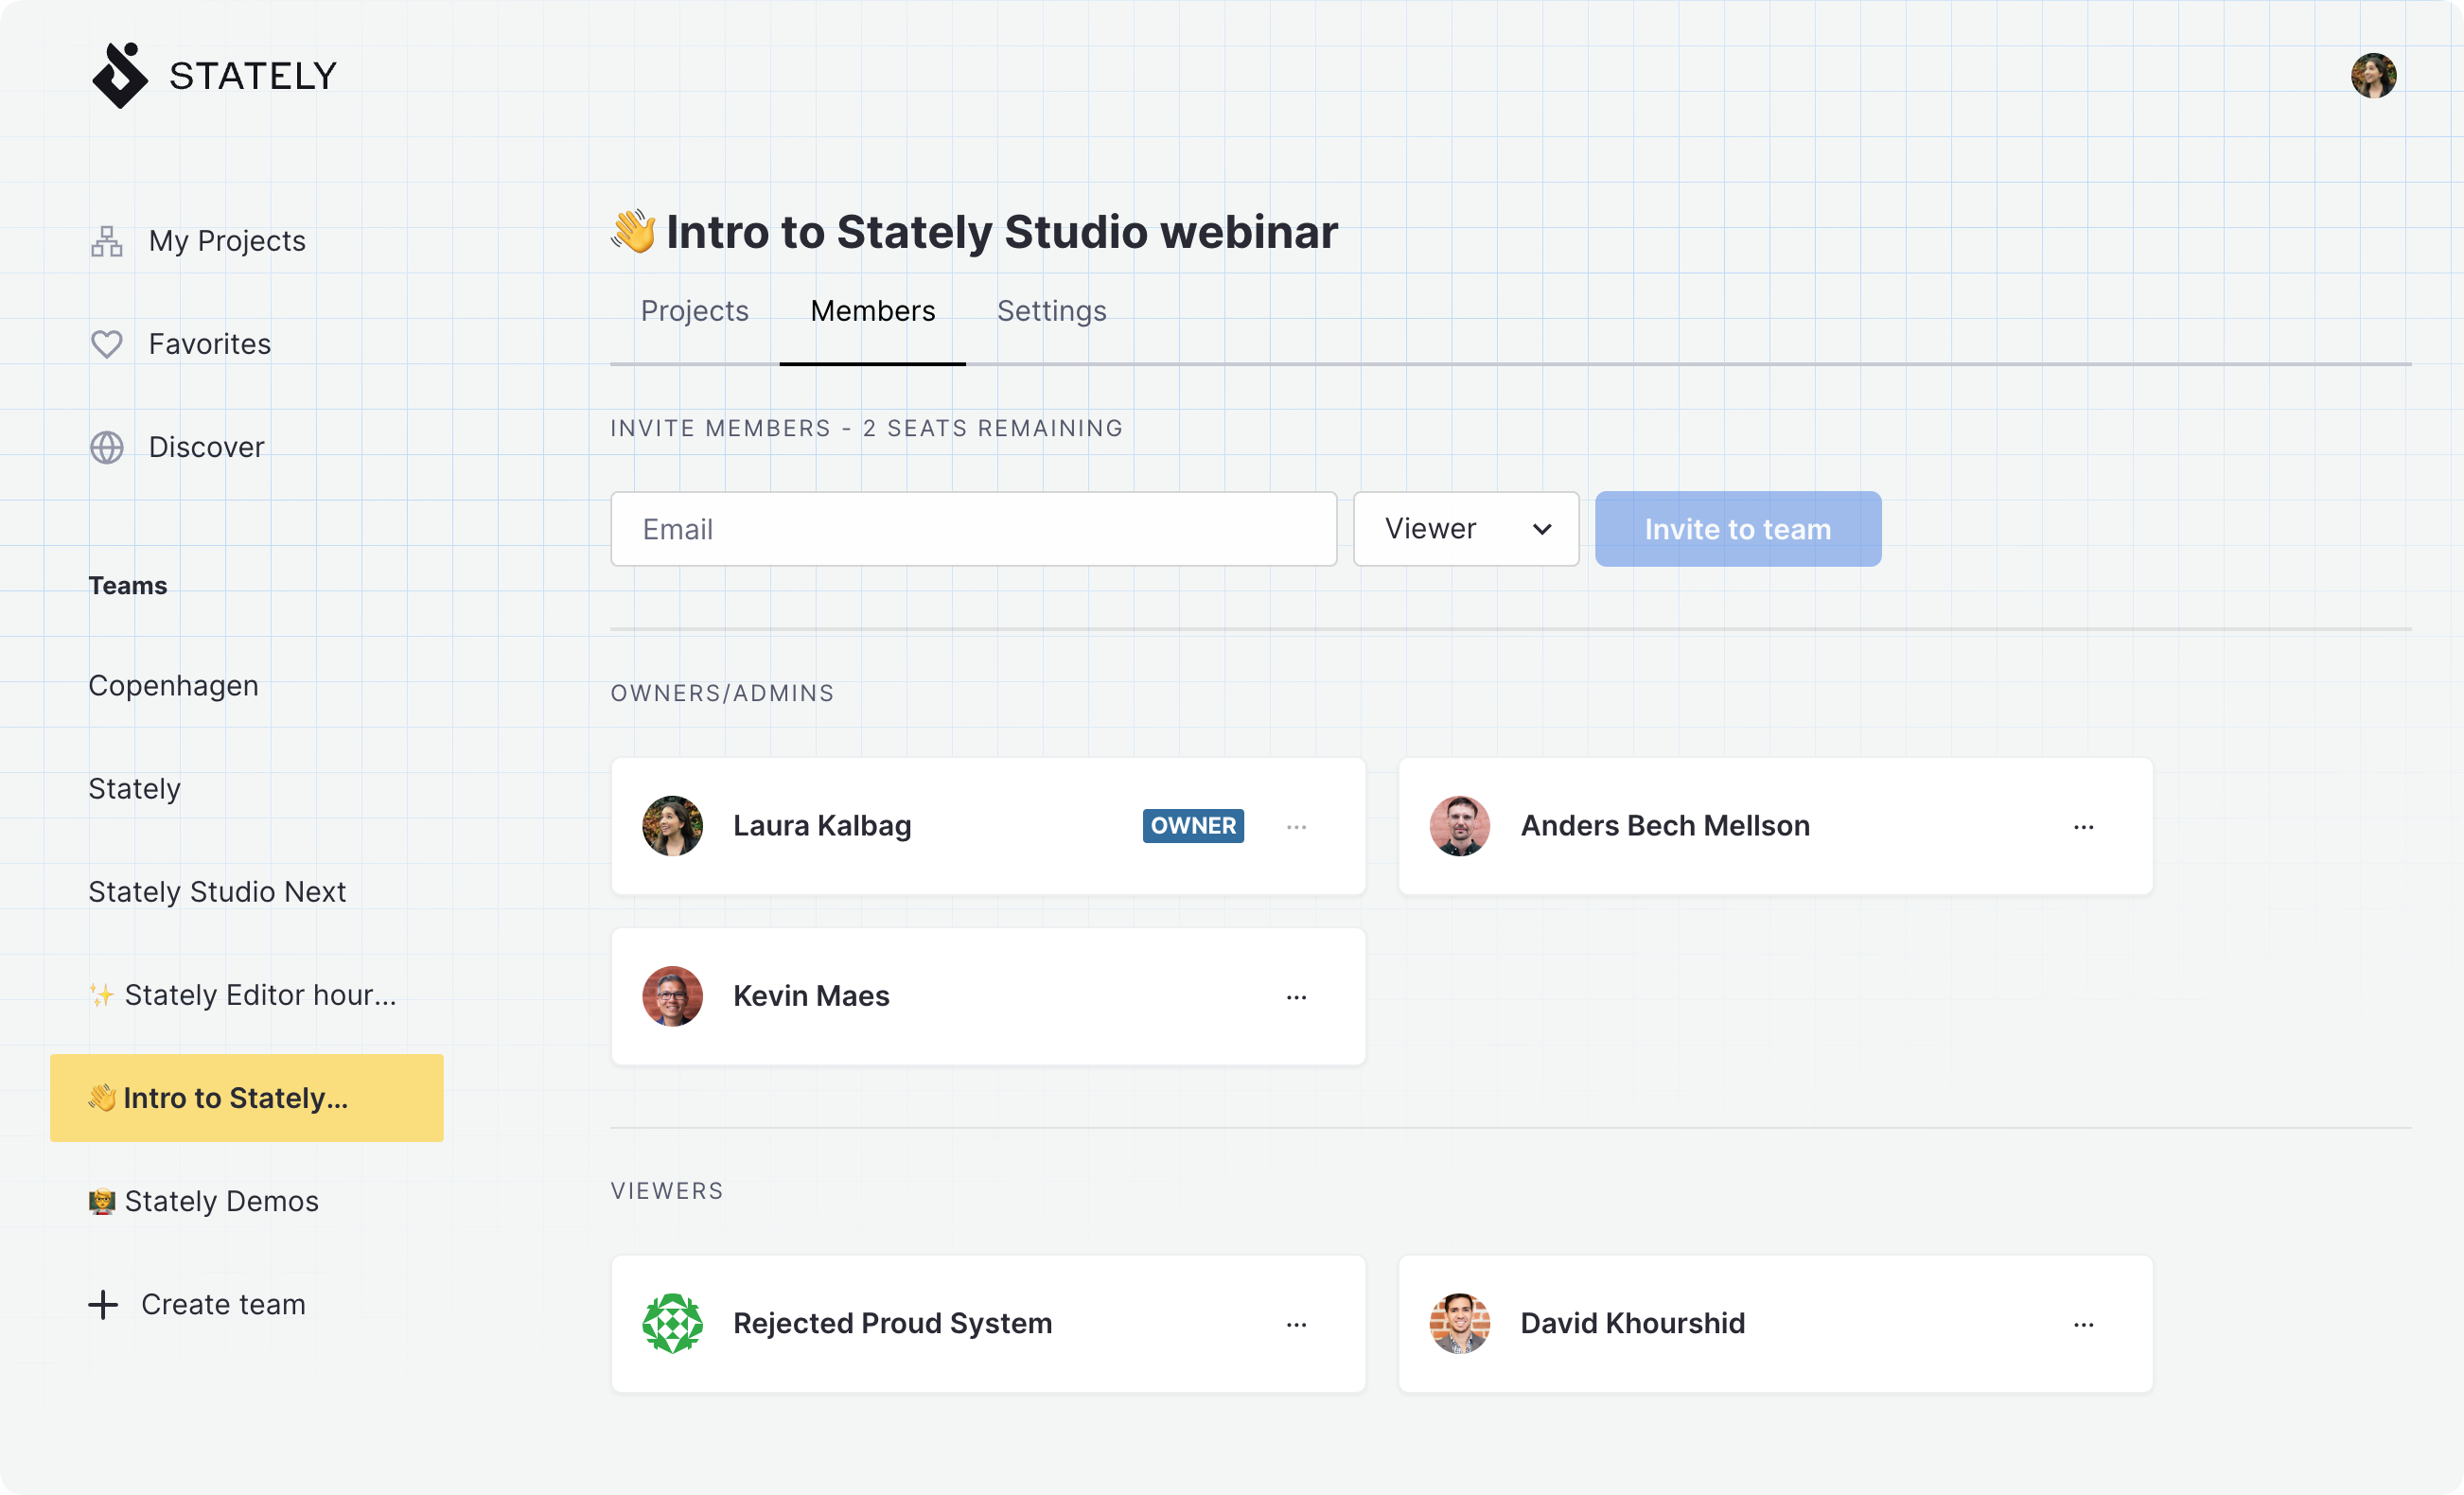The width and height of the screenshot is (2464, 1495).
Task: Open the three-dot menu for David Khourshid
Action: 2084,1323
